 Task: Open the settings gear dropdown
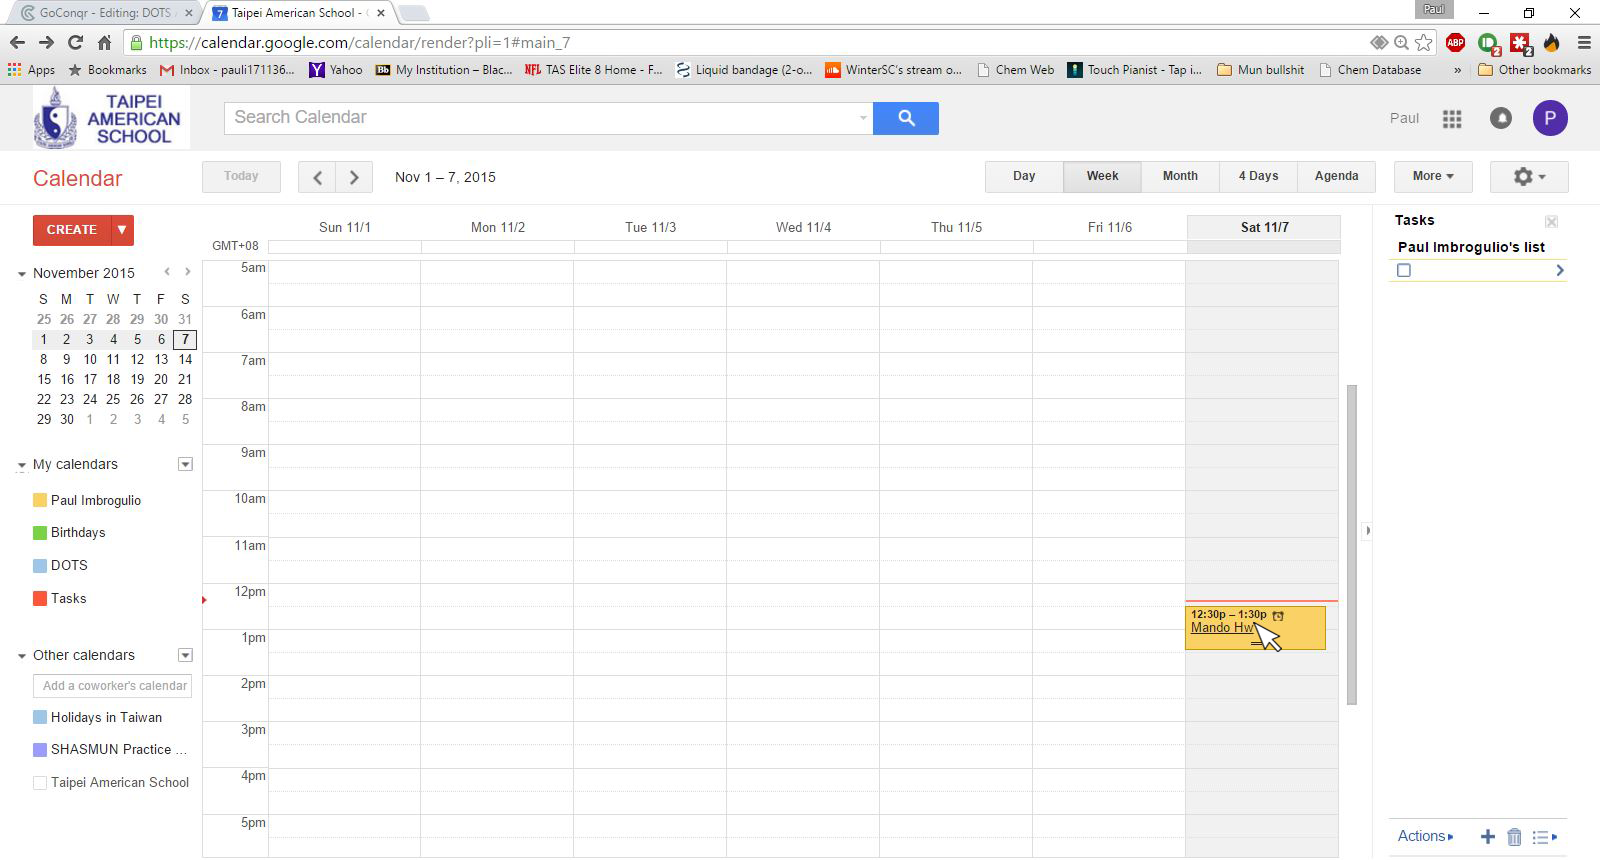click(x=1528, y=177)
